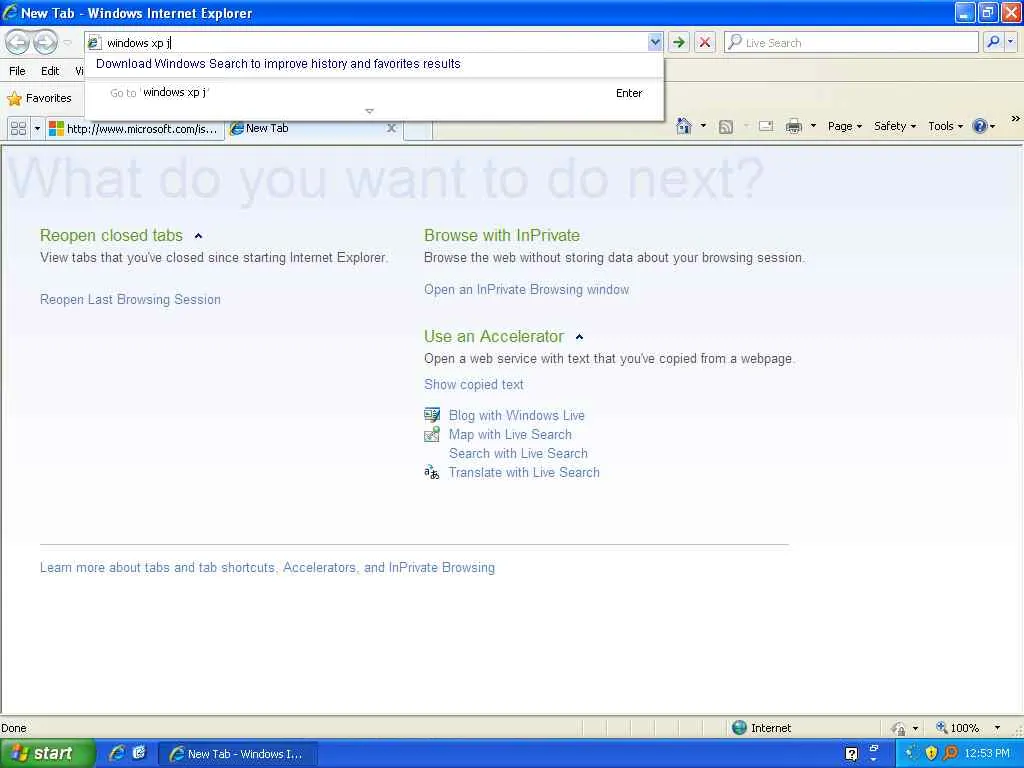Expand the autocomplete list with the bottom arrow

click(369, 111)
